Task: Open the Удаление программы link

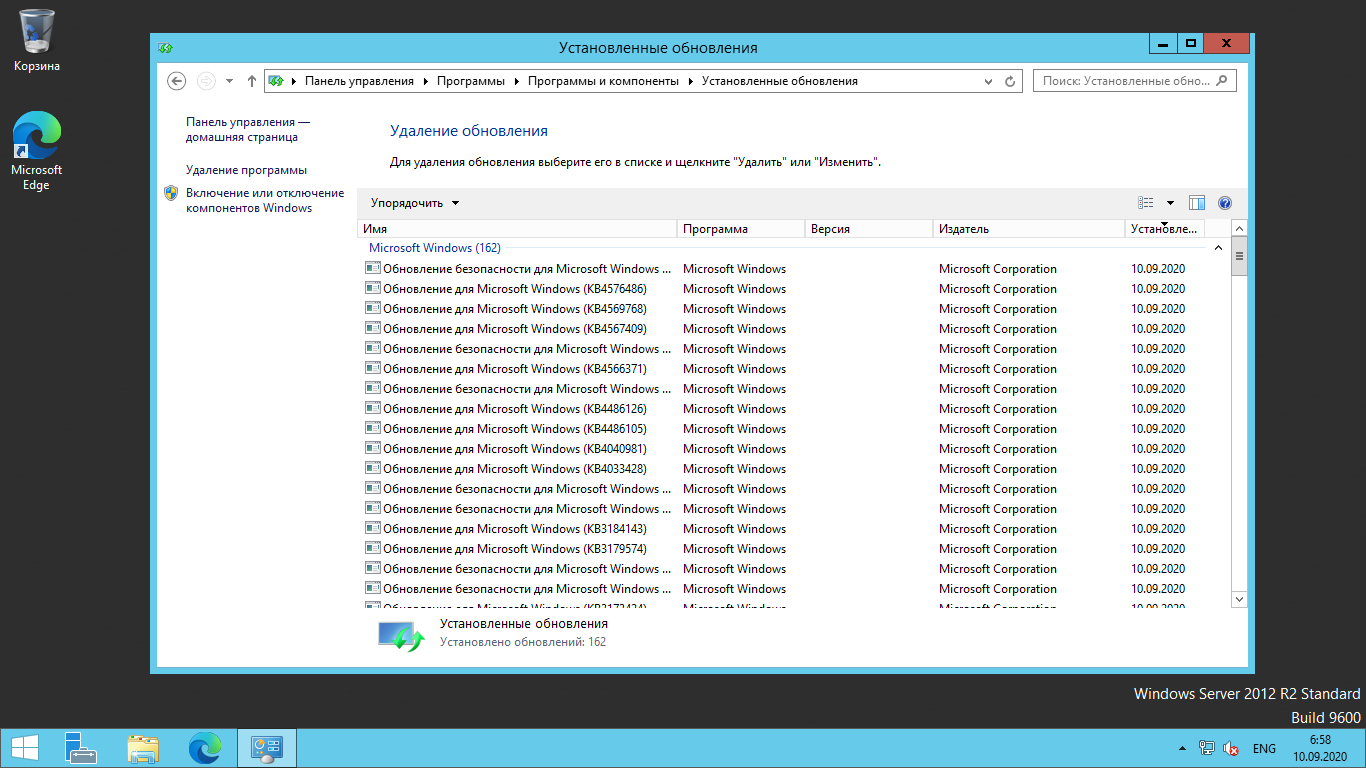Action: tap(246, 170)
